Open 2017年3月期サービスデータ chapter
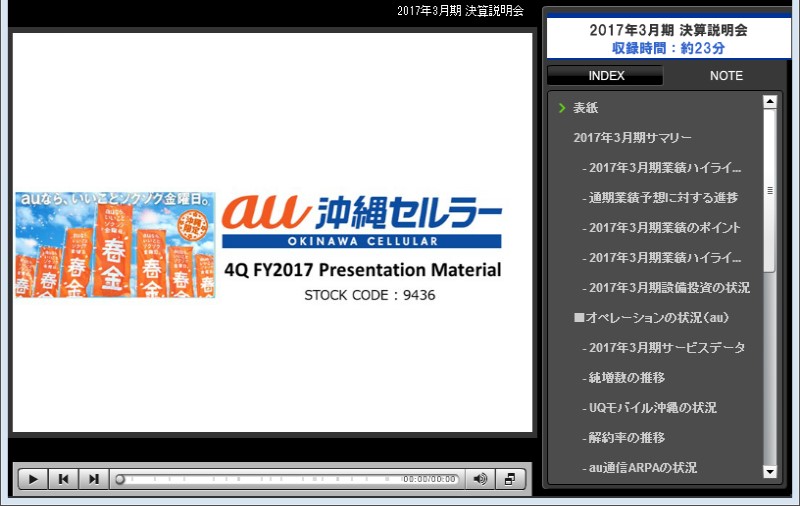This screenshot has width=800, height=506. coord(663,348)
